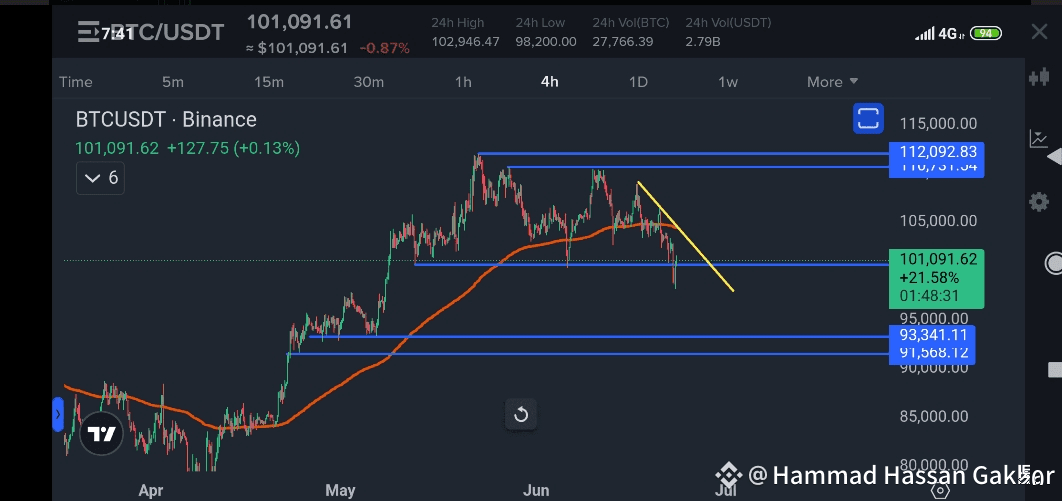Screen dimensions: 1062x501
Task: Tap the 85,000.00 price axis label
Action: (934, 416)
